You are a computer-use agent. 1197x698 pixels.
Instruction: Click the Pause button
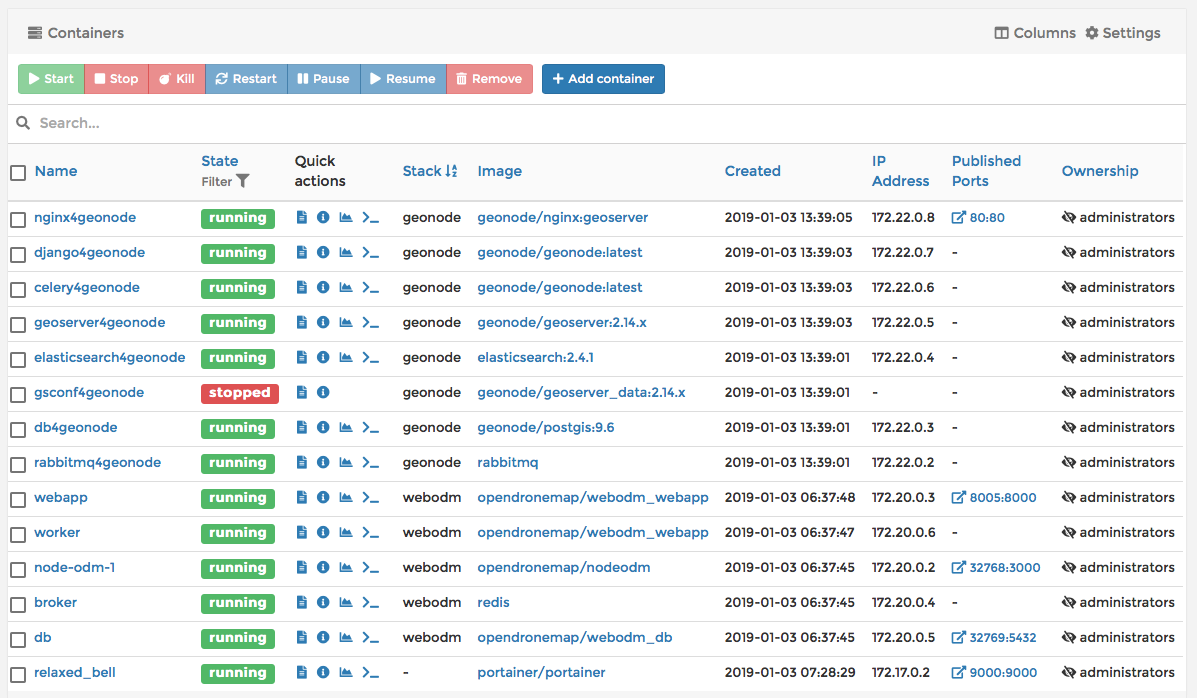pos(324,79)
